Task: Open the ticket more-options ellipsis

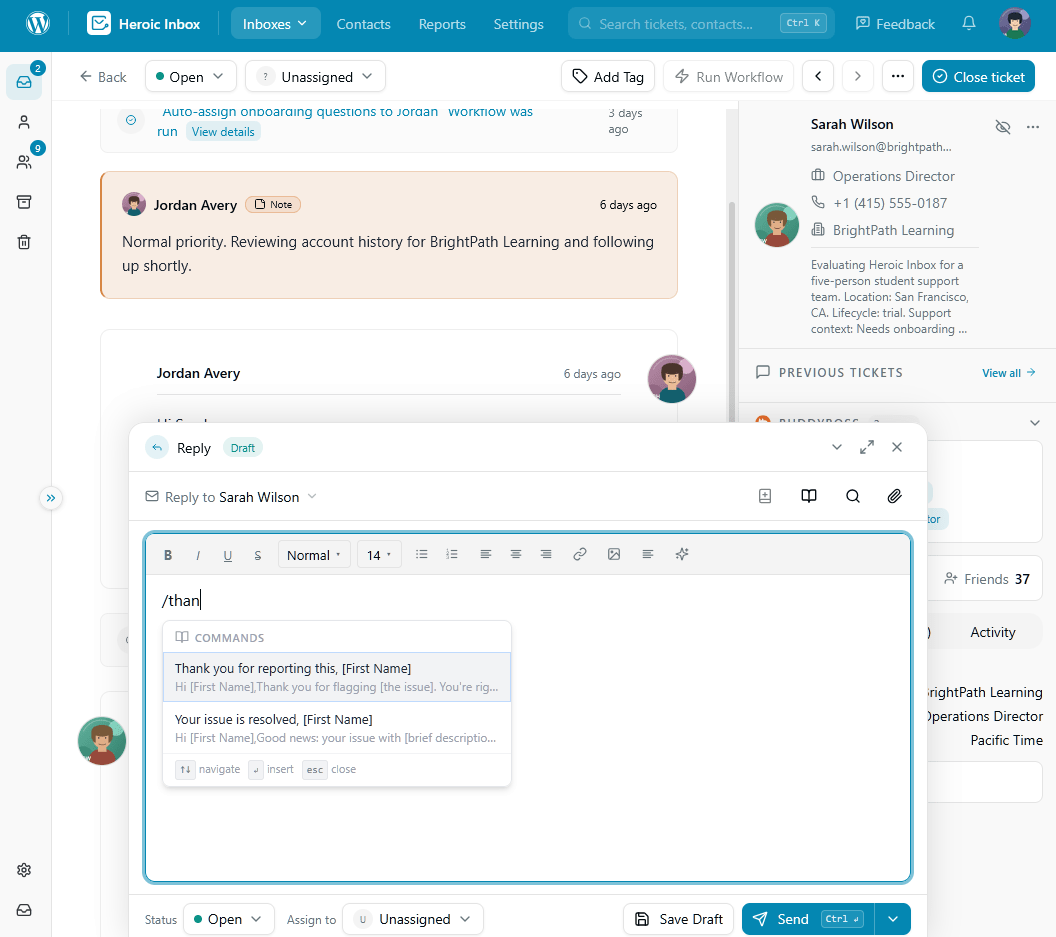Action: (x=898, y=76)
